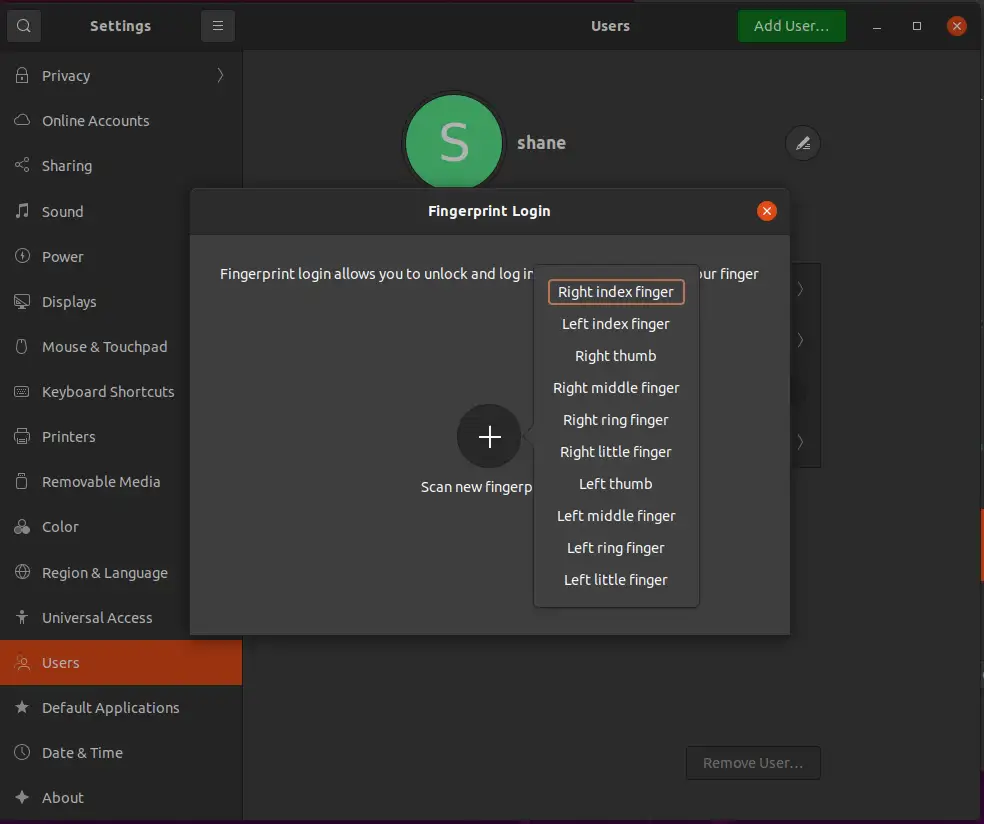Viewport: 984px width, 824px height.
Task: Click the plus icon to scan fingerprint
Action: point(489,436)
